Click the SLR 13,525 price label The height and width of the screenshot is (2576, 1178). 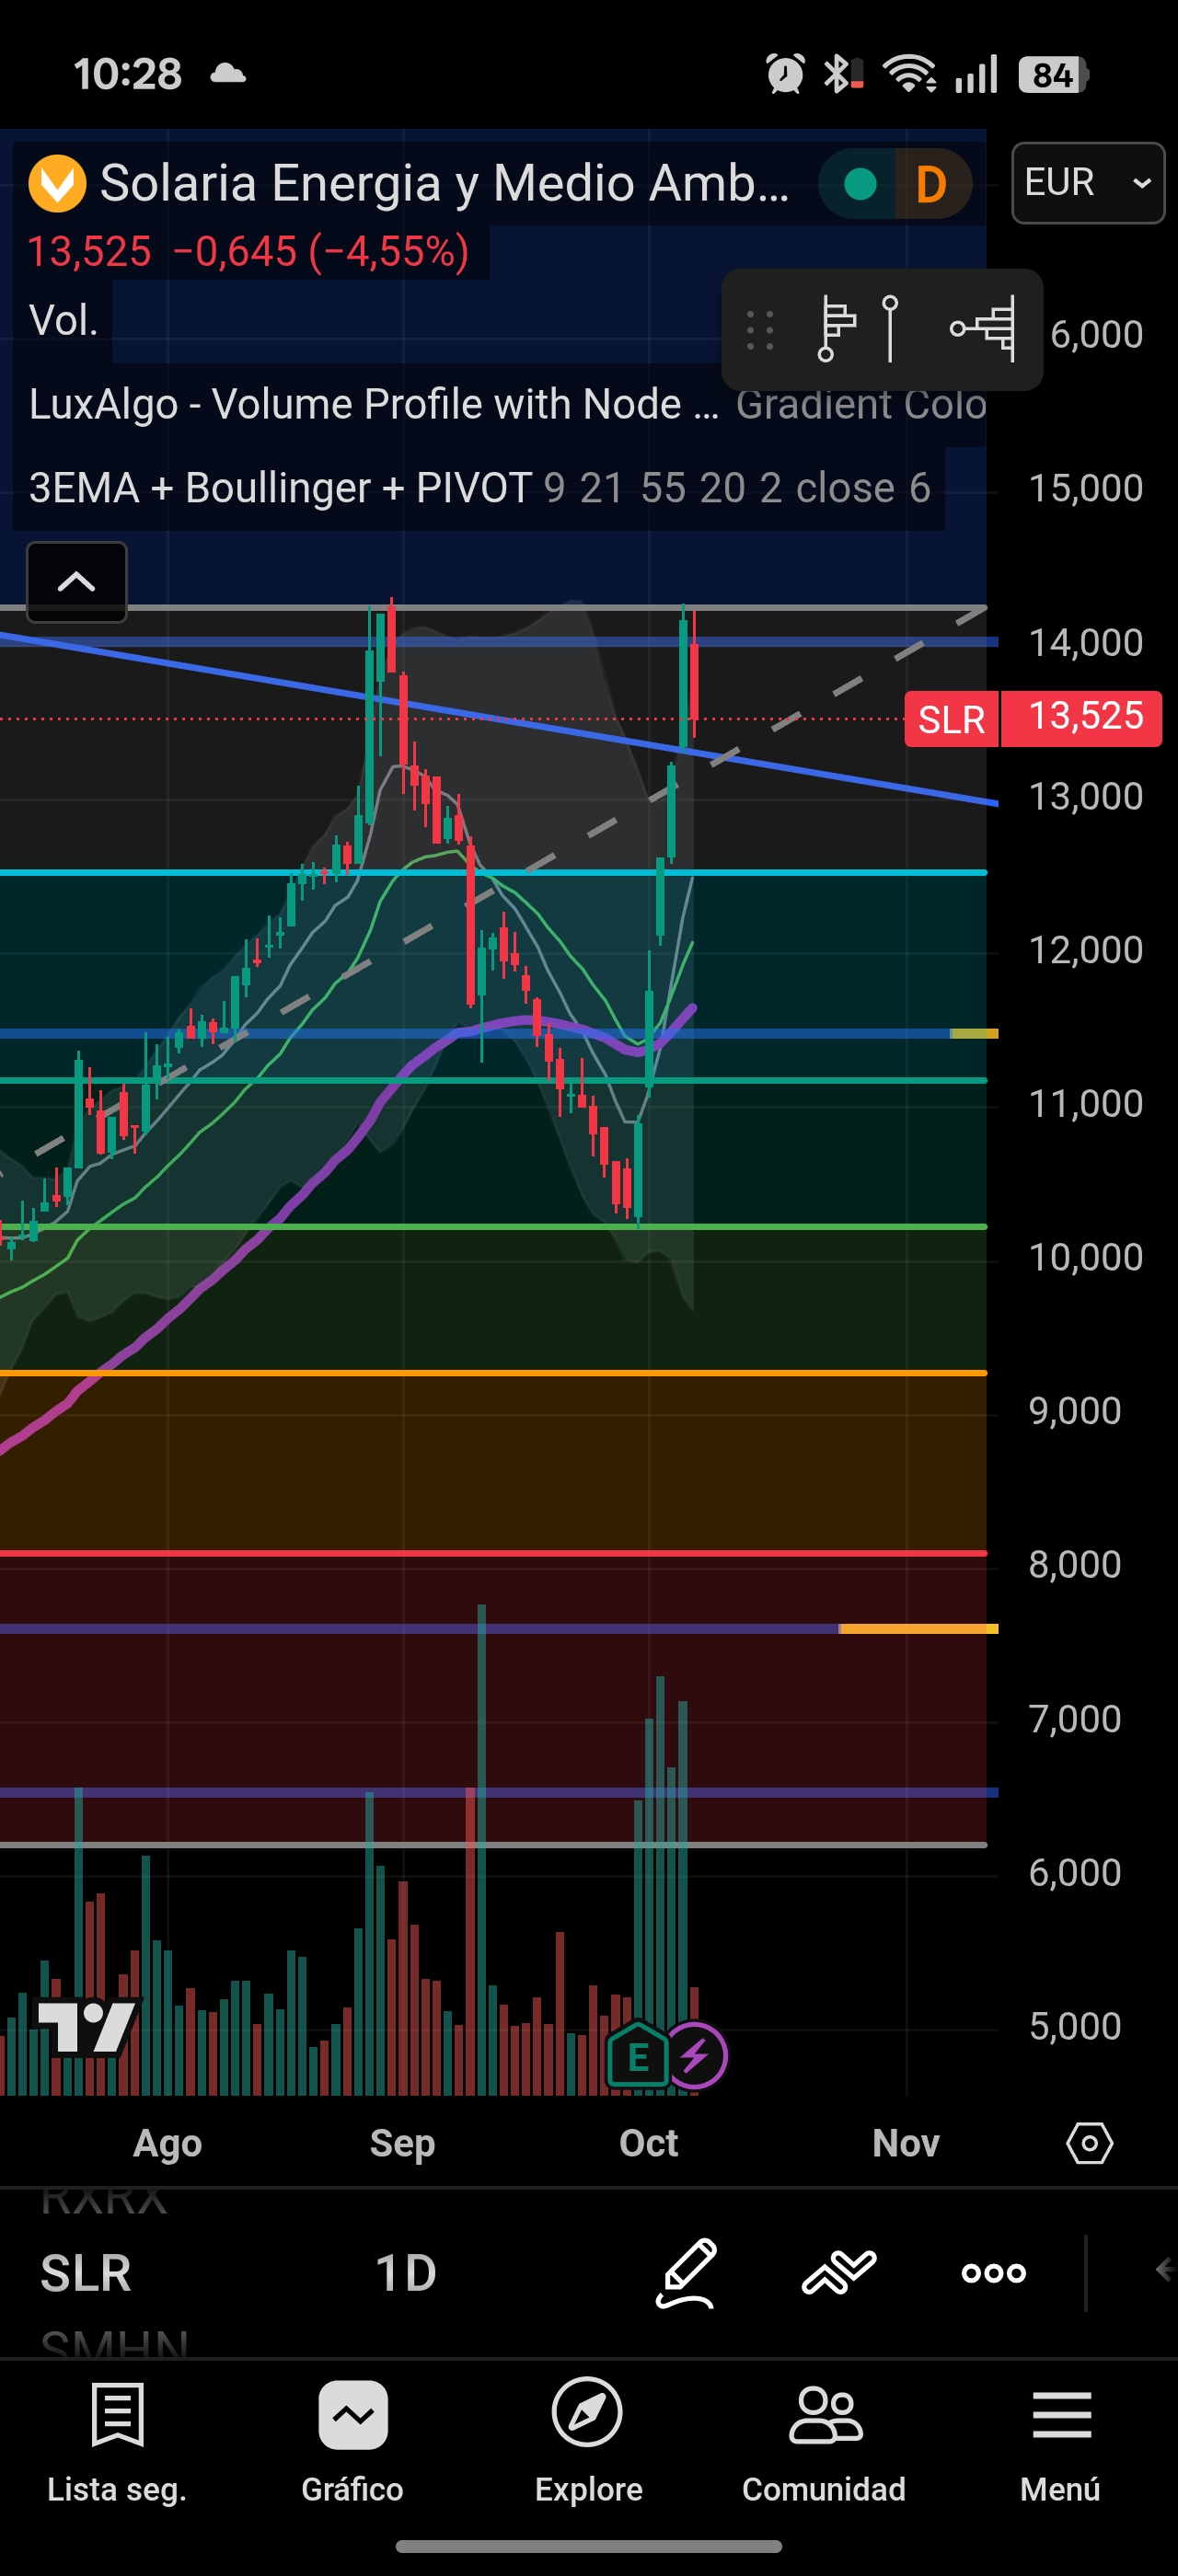[x=1033, y=718]
